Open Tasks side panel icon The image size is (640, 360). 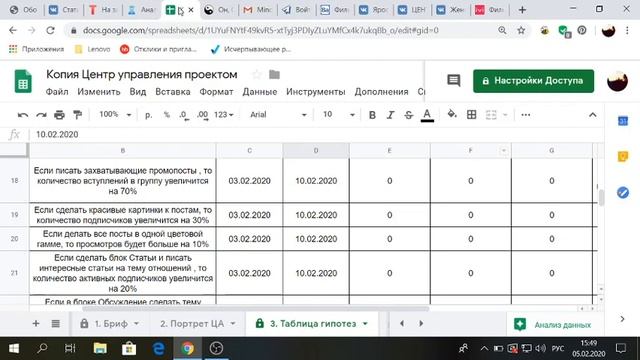point(623,192)
